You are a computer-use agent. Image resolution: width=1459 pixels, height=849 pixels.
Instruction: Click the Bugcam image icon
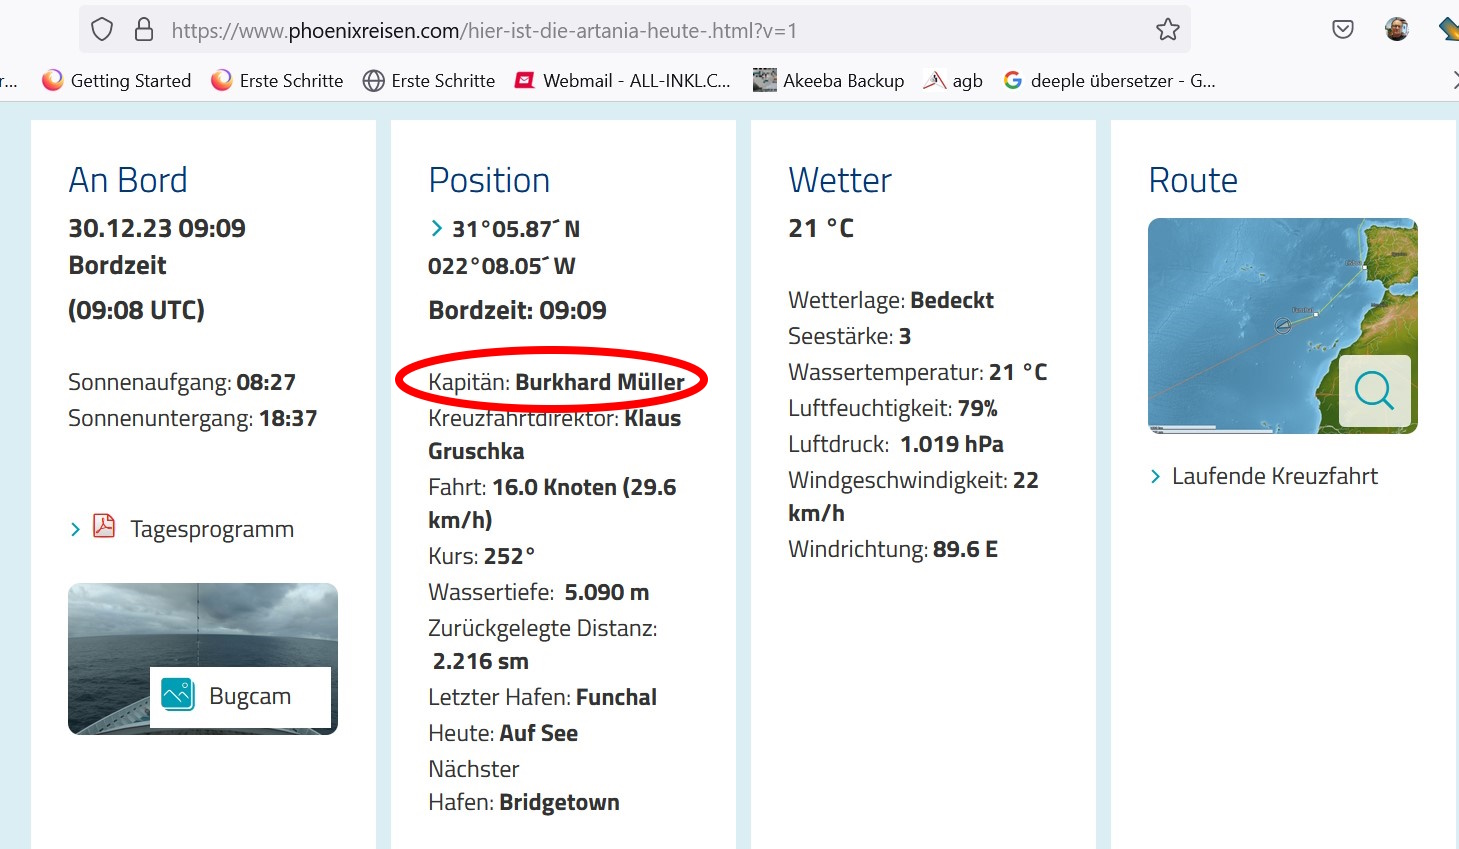pyautogui.click(x=178, y=695)
